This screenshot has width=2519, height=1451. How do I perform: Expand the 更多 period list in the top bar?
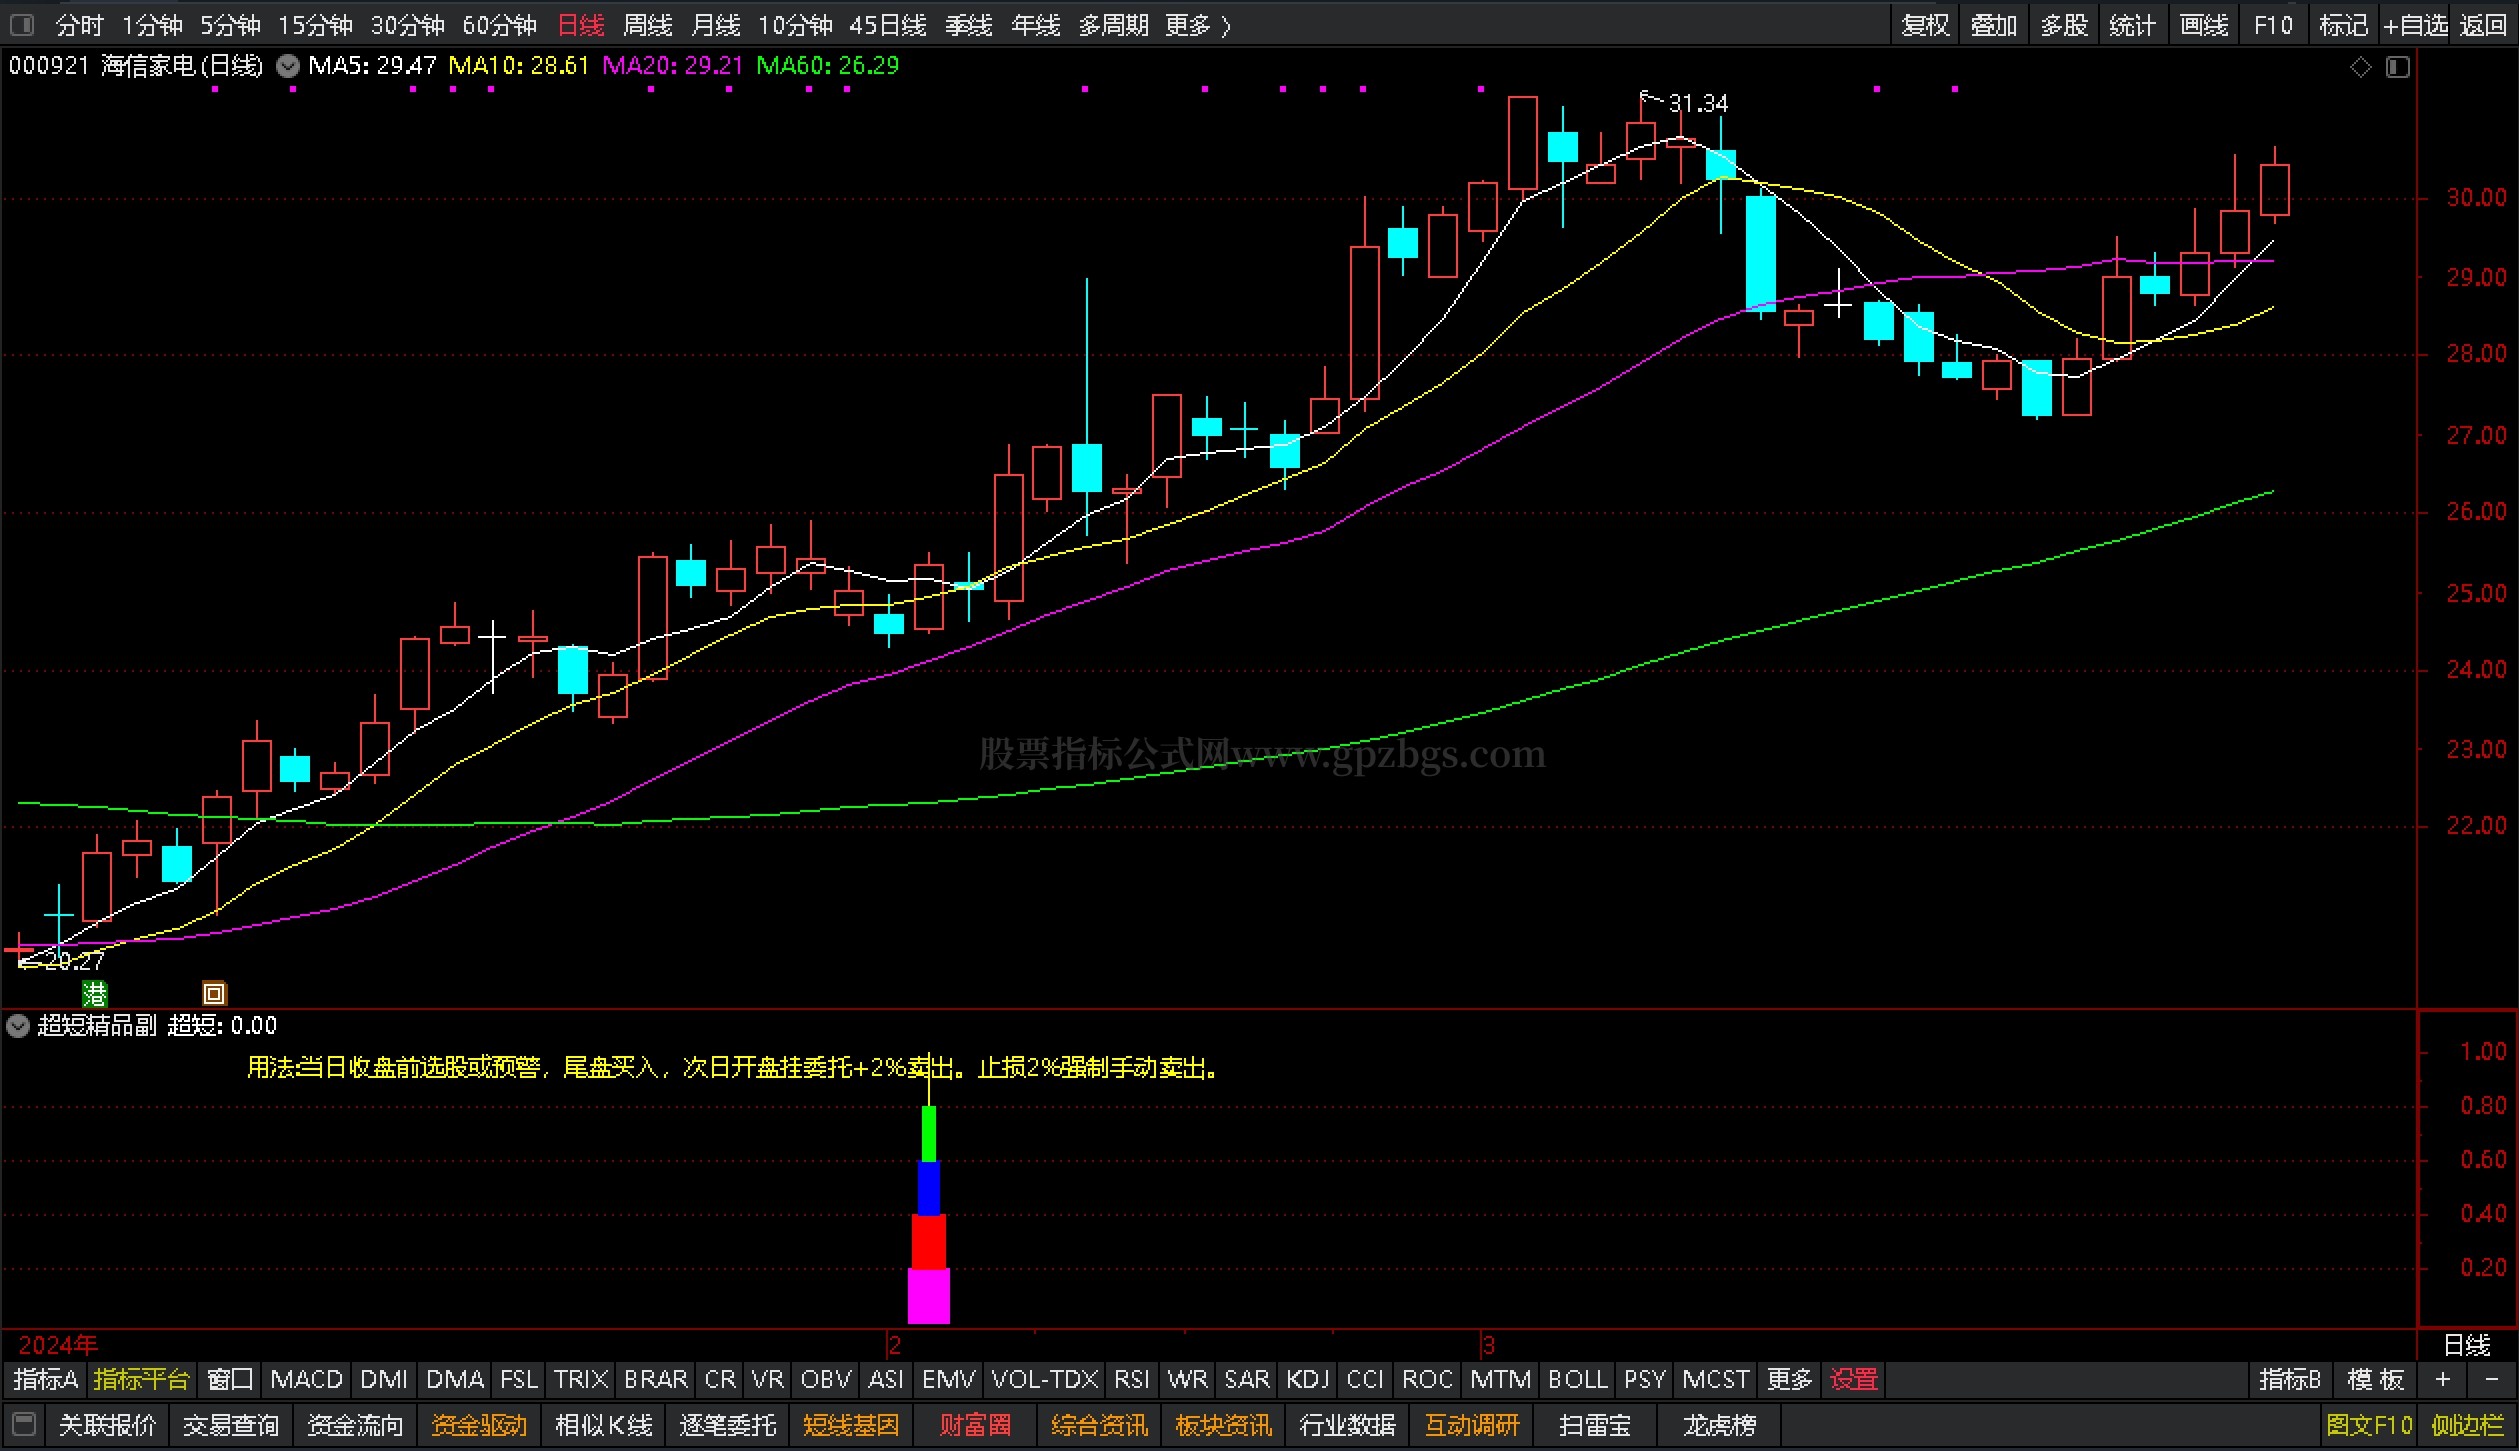(x=1197, y=24)
